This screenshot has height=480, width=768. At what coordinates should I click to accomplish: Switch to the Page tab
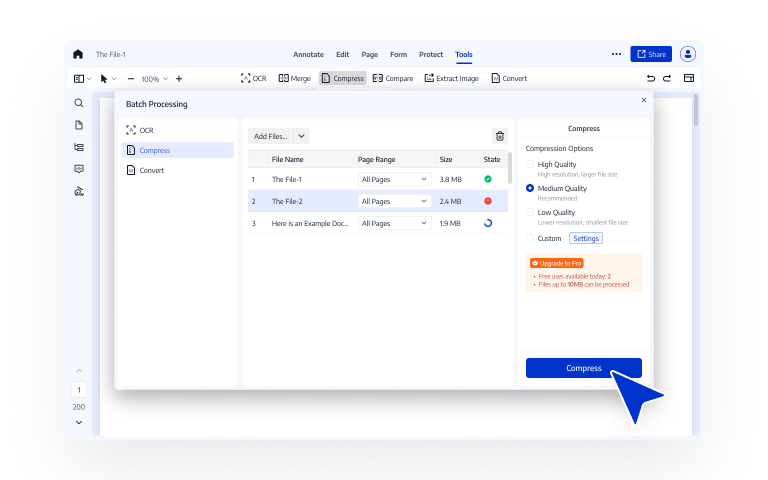tap(369, 54)
